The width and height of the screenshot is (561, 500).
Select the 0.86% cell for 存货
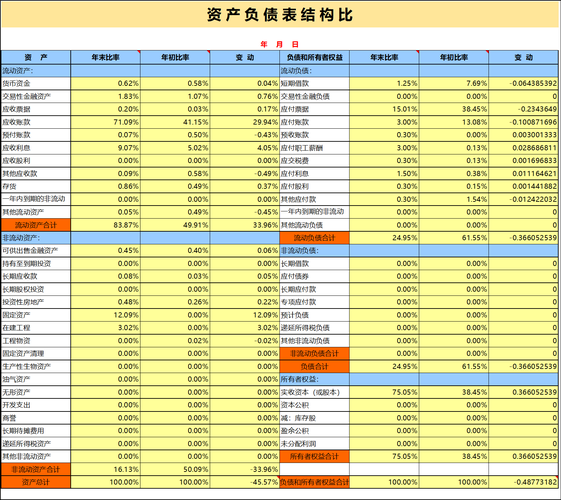tap(106, 186)
